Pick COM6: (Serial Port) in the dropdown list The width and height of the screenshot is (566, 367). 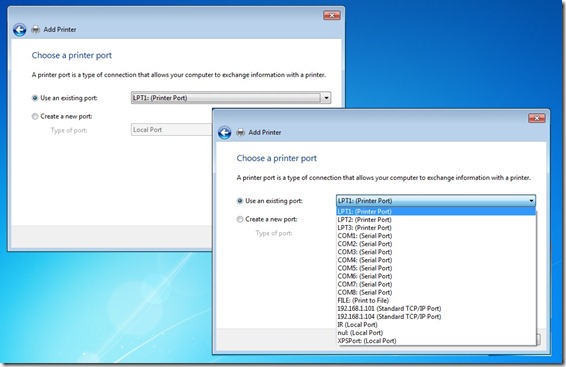pyautogui.click(x=436, y=276)
